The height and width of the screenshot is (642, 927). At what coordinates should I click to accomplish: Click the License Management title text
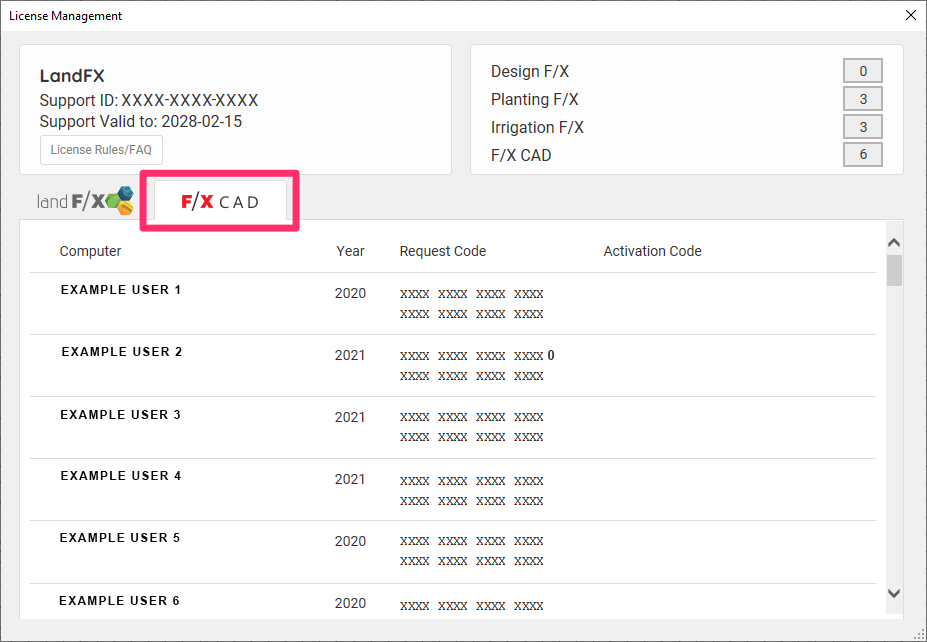66,16
